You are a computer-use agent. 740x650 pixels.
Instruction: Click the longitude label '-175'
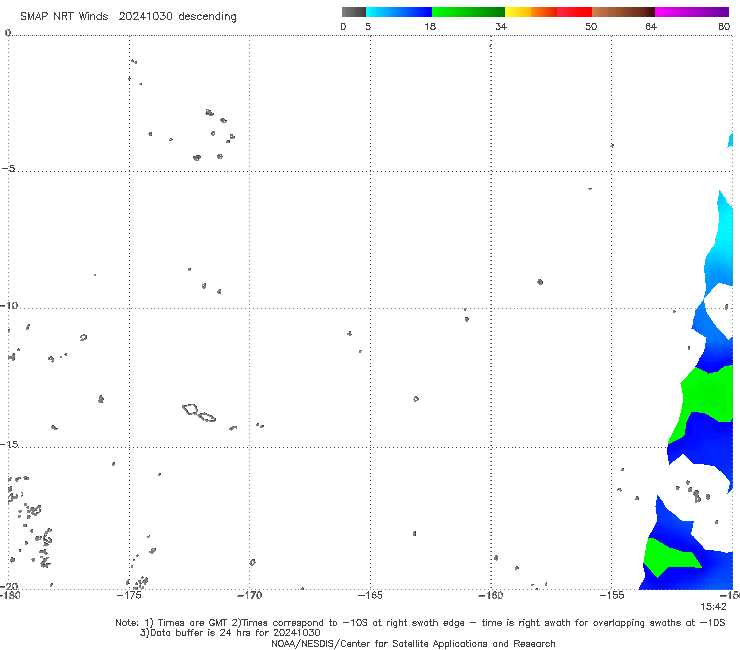pyautogui.click(x=129, y=595)
